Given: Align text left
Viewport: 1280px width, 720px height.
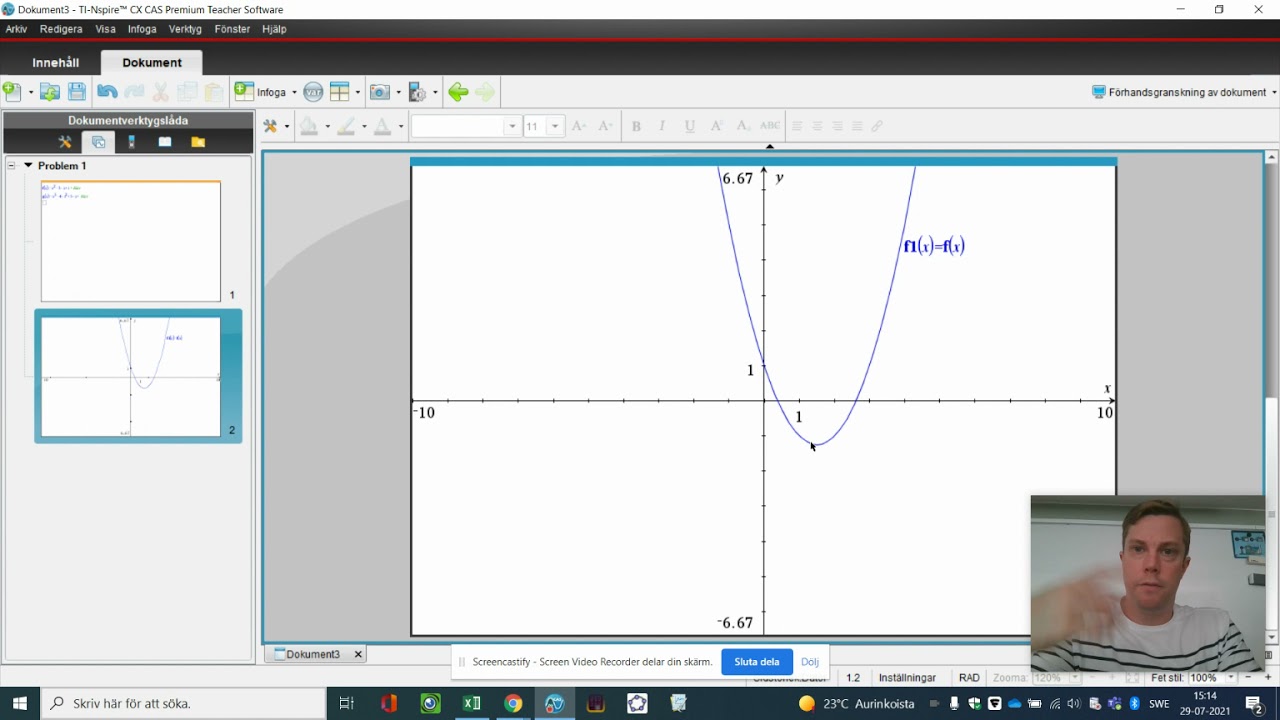Looking at the screenshot, I should point(797,126).
